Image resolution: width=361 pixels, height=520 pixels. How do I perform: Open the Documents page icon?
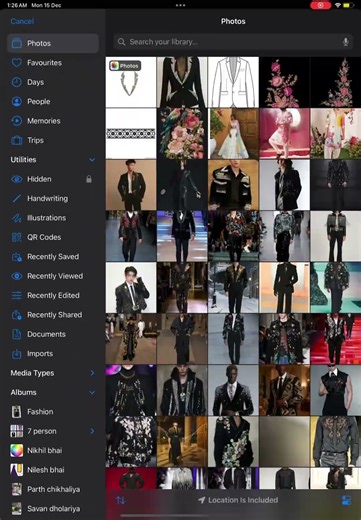(17, 334)
